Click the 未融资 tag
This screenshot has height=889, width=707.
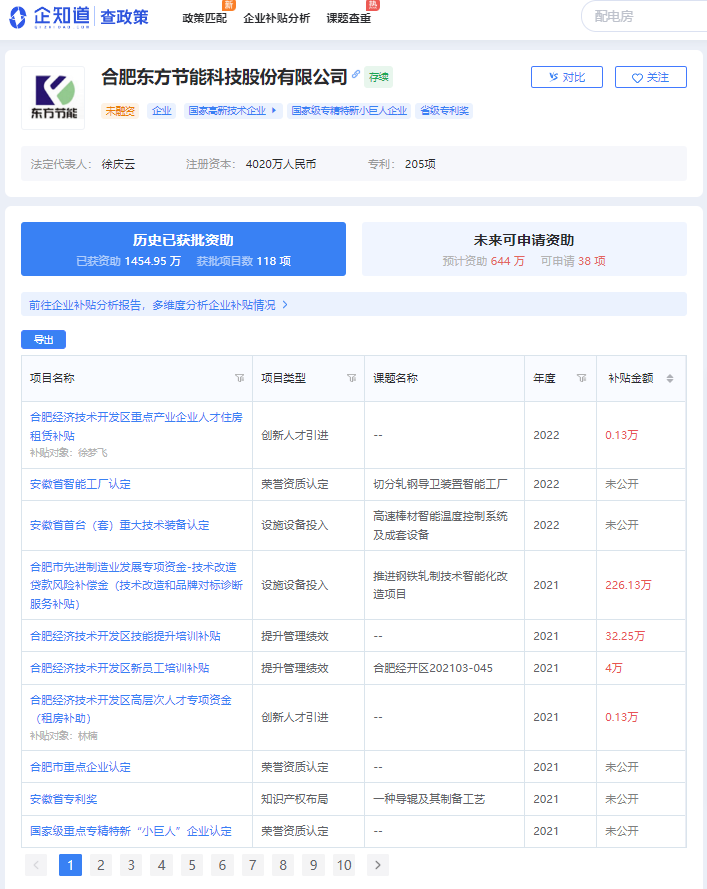[120, 111]
